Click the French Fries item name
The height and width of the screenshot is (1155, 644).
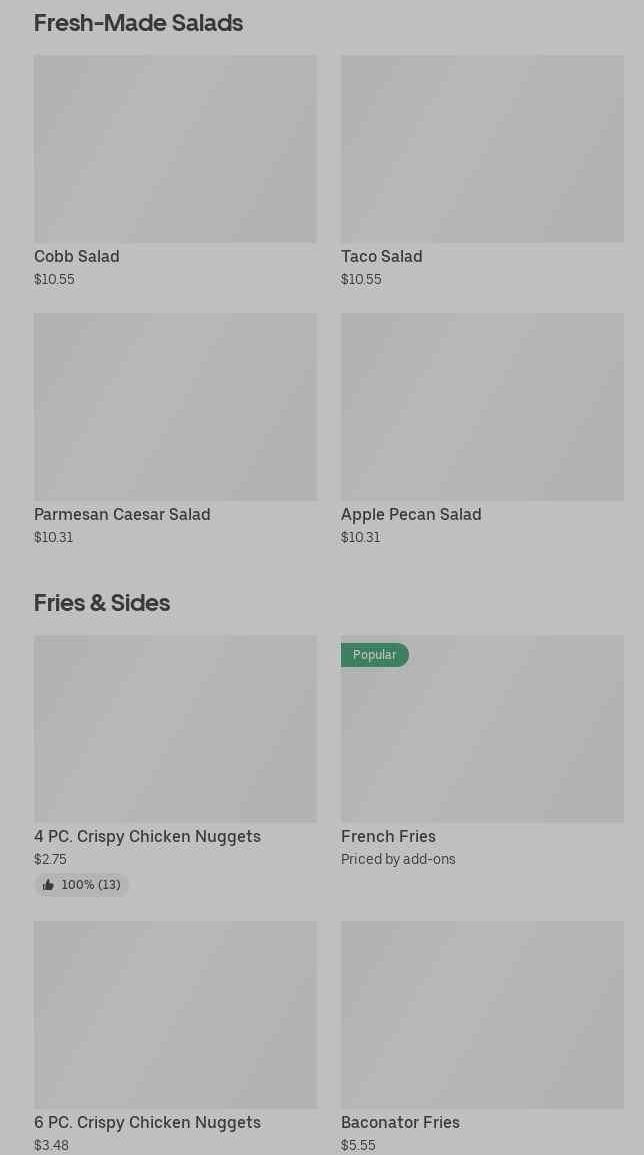388,836
